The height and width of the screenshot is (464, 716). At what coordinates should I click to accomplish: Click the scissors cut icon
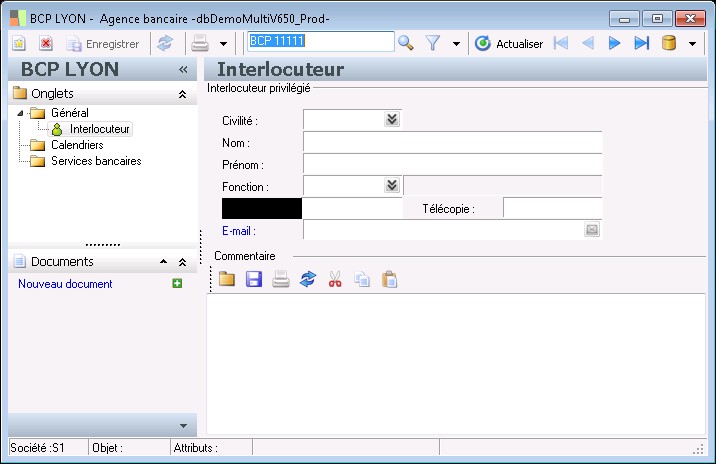coord(335,279)
